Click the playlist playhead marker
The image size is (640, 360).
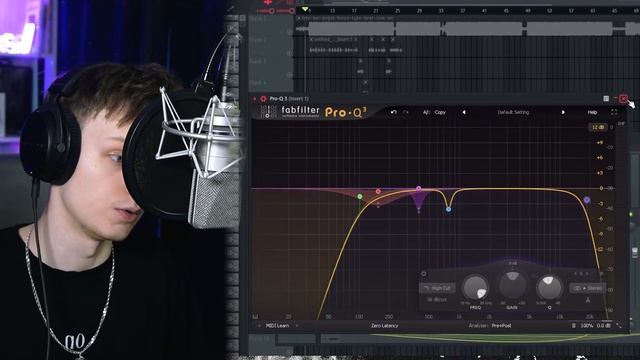point(305,9)
